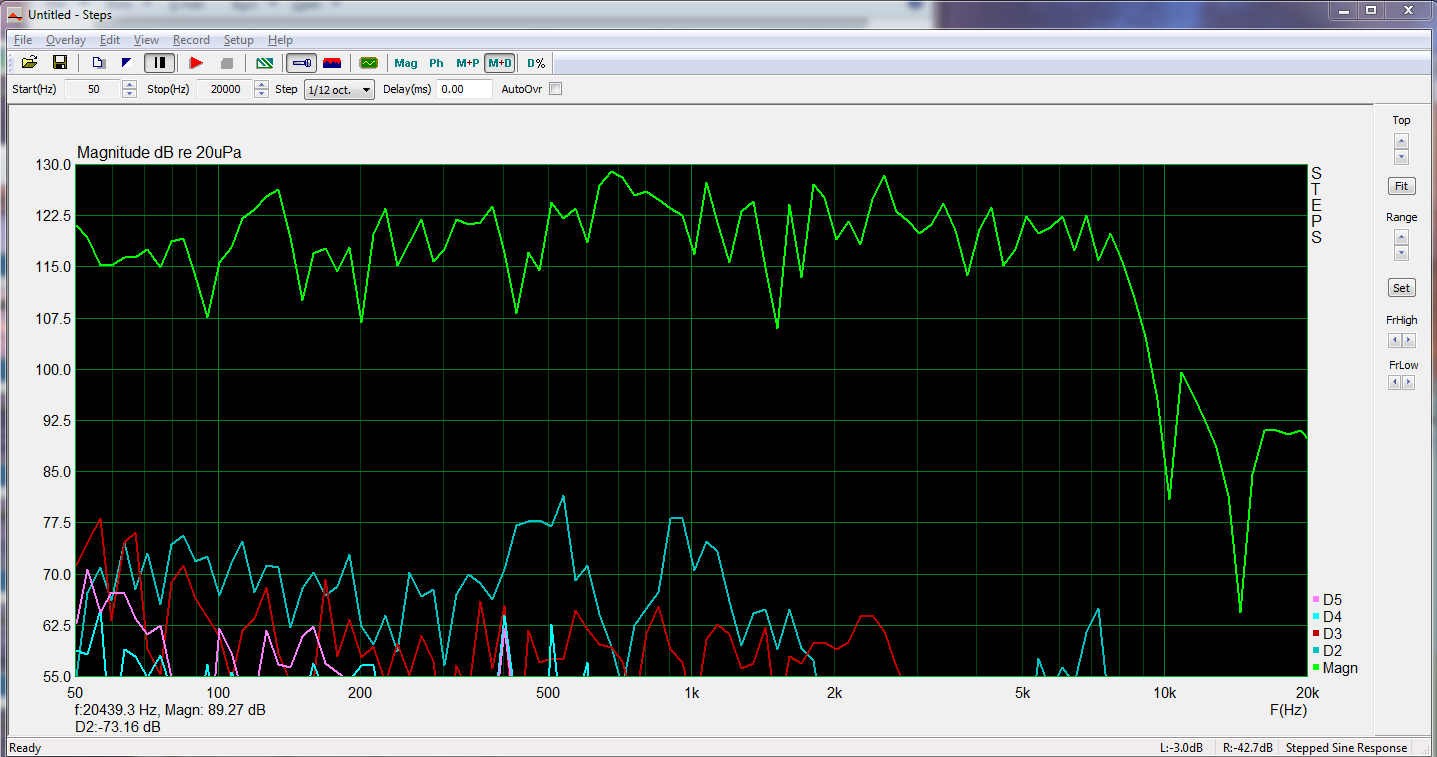Viewport: 1437px width, 757px height.
Task: Click the Open file folder icon
Action: [x=30, y=63]
